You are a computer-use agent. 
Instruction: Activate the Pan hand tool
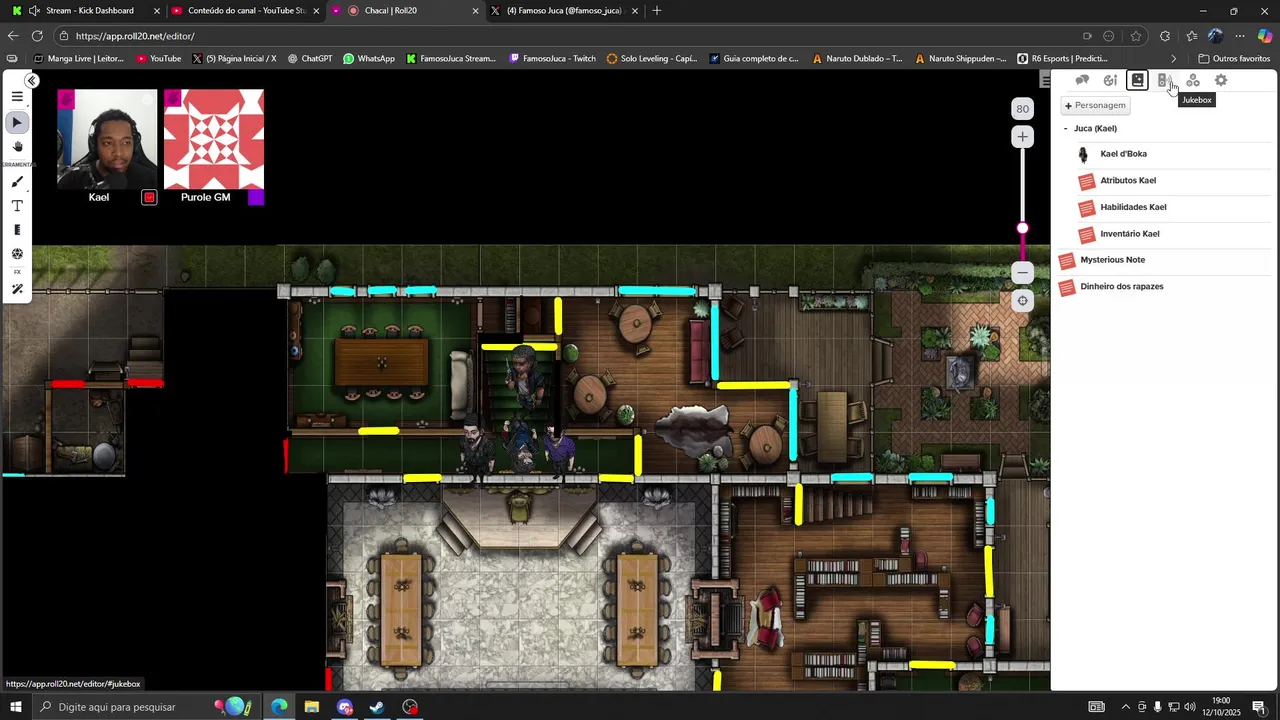tap(17, 147)
